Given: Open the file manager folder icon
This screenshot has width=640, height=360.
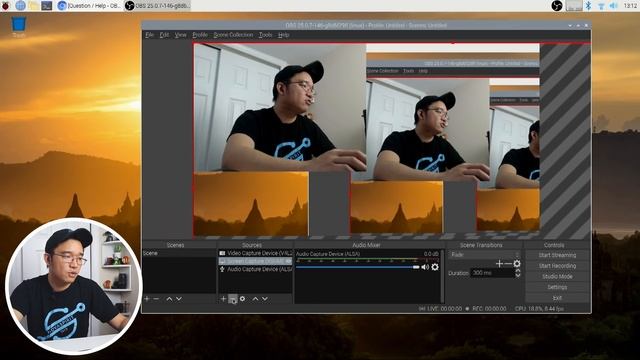Looking at the screenshot, I should [34, 6].
